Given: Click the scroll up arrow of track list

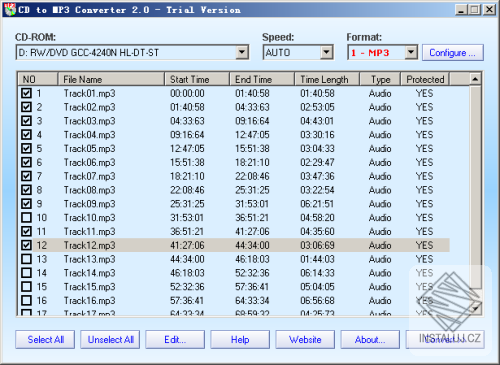Looking at the screenshot, I should pos(475,79).
